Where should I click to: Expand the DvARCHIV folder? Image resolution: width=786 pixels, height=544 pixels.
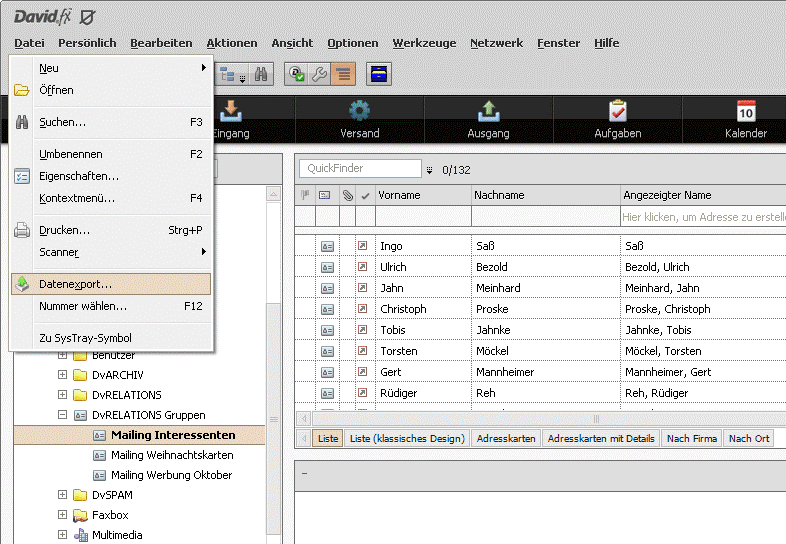[x=62, y=375]
